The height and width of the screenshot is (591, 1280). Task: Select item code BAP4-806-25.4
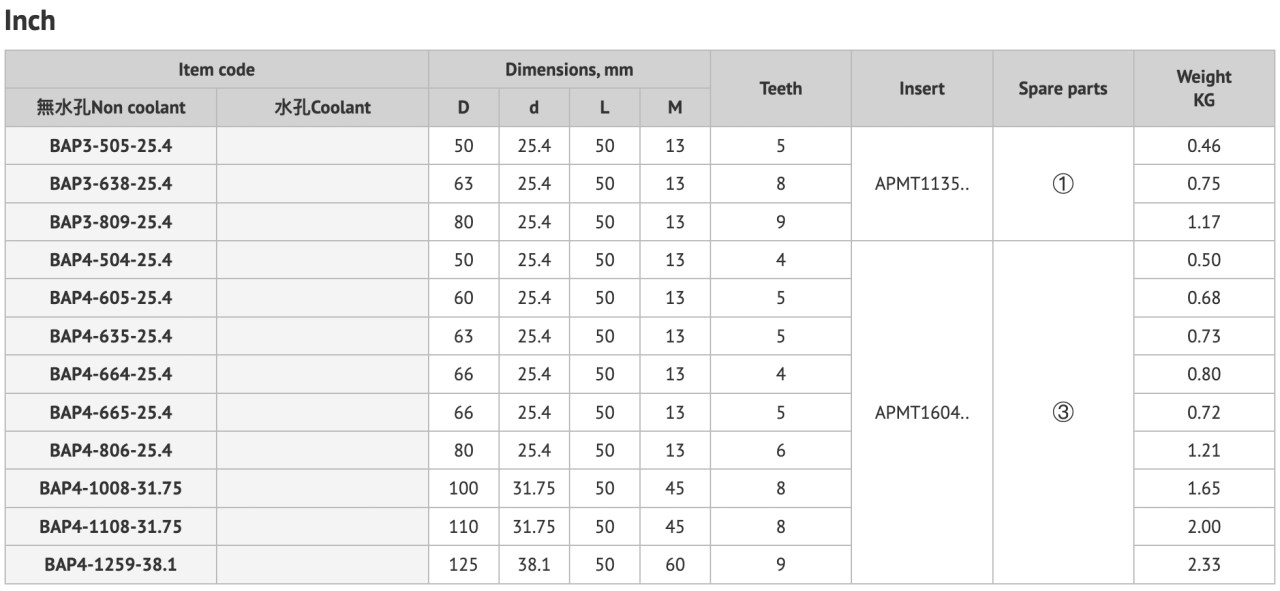tap(111, 450)
